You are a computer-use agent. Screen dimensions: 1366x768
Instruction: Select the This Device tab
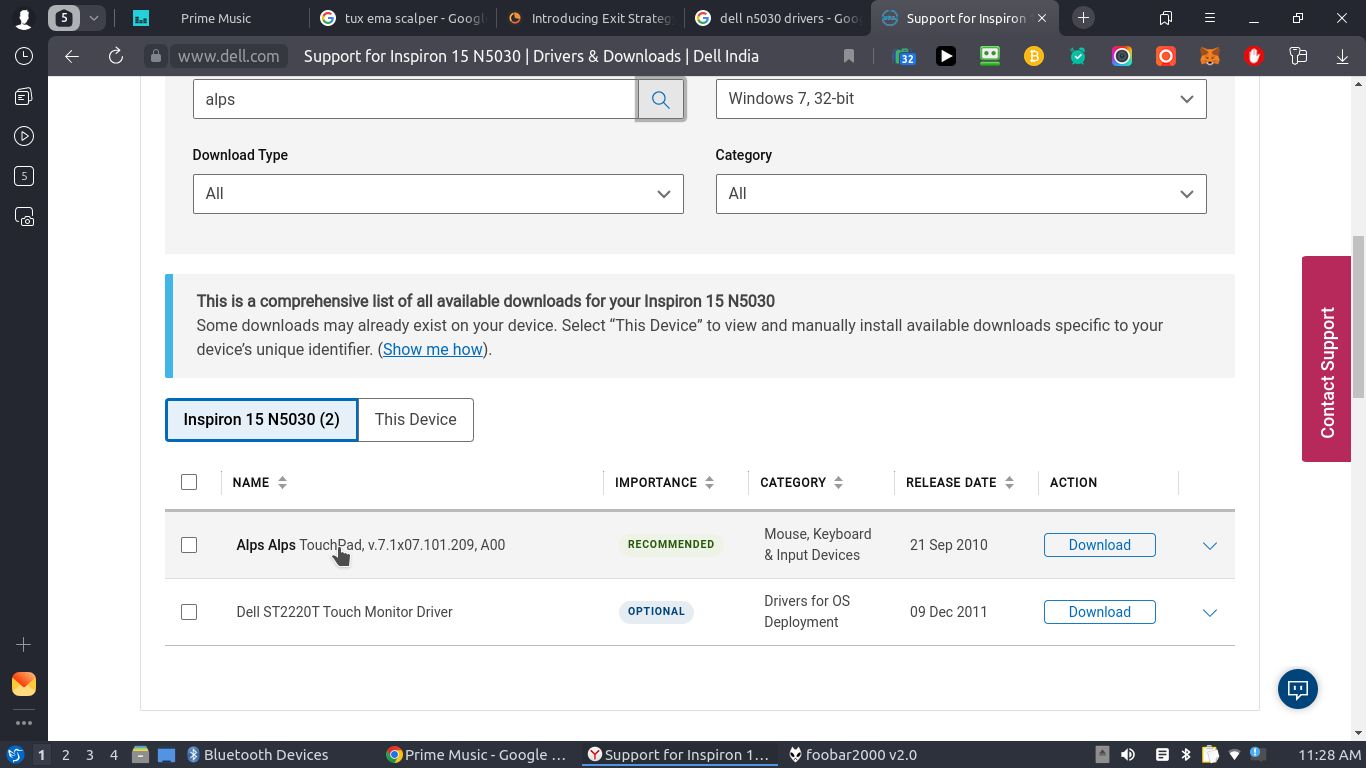click(415, 419)
